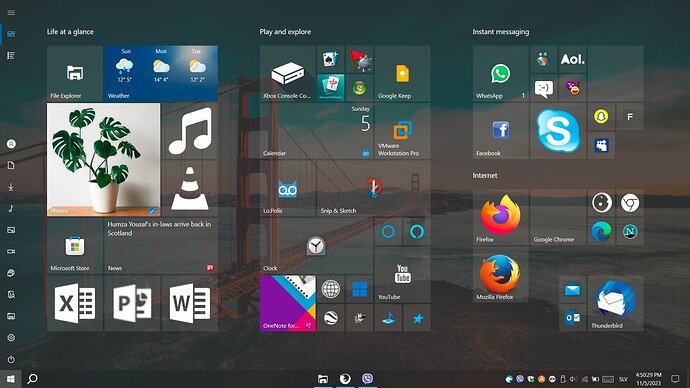Launch Google Keep tile
The image size is (690, 388).
click(402, 73)
